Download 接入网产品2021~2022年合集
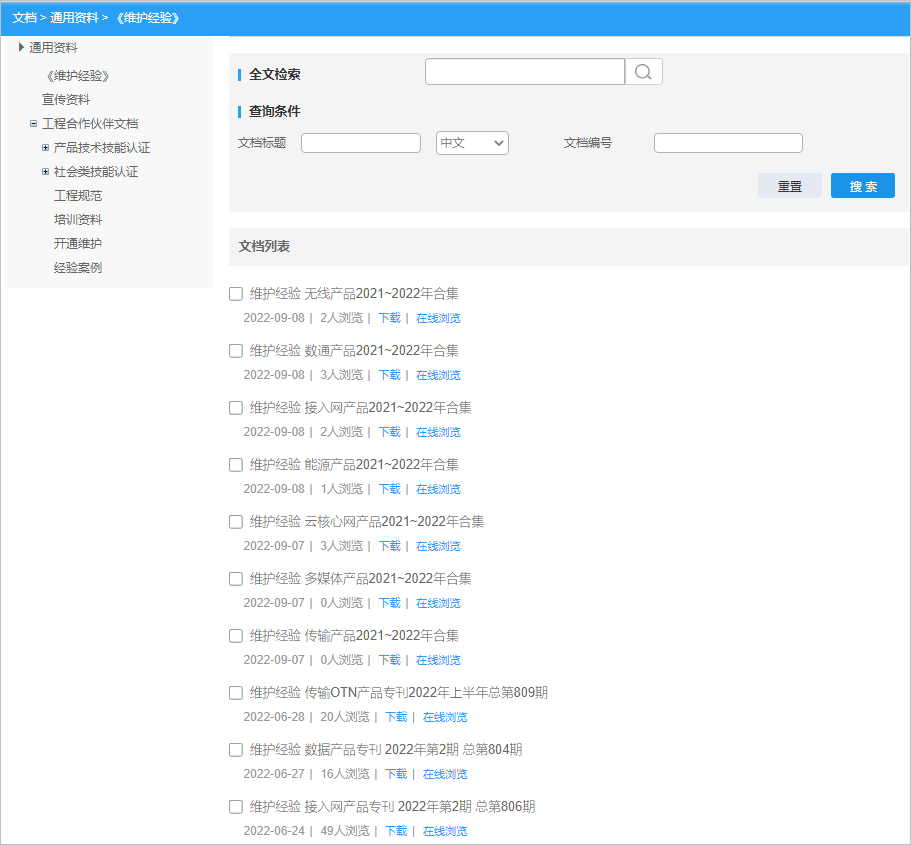This screenshot has width=911, height=845. coord(390,432)
